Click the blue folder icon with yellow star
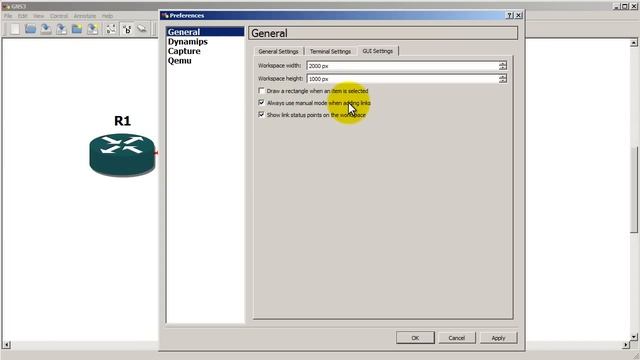The height and width of the screenshot is (360, 640). pos(77,29)
